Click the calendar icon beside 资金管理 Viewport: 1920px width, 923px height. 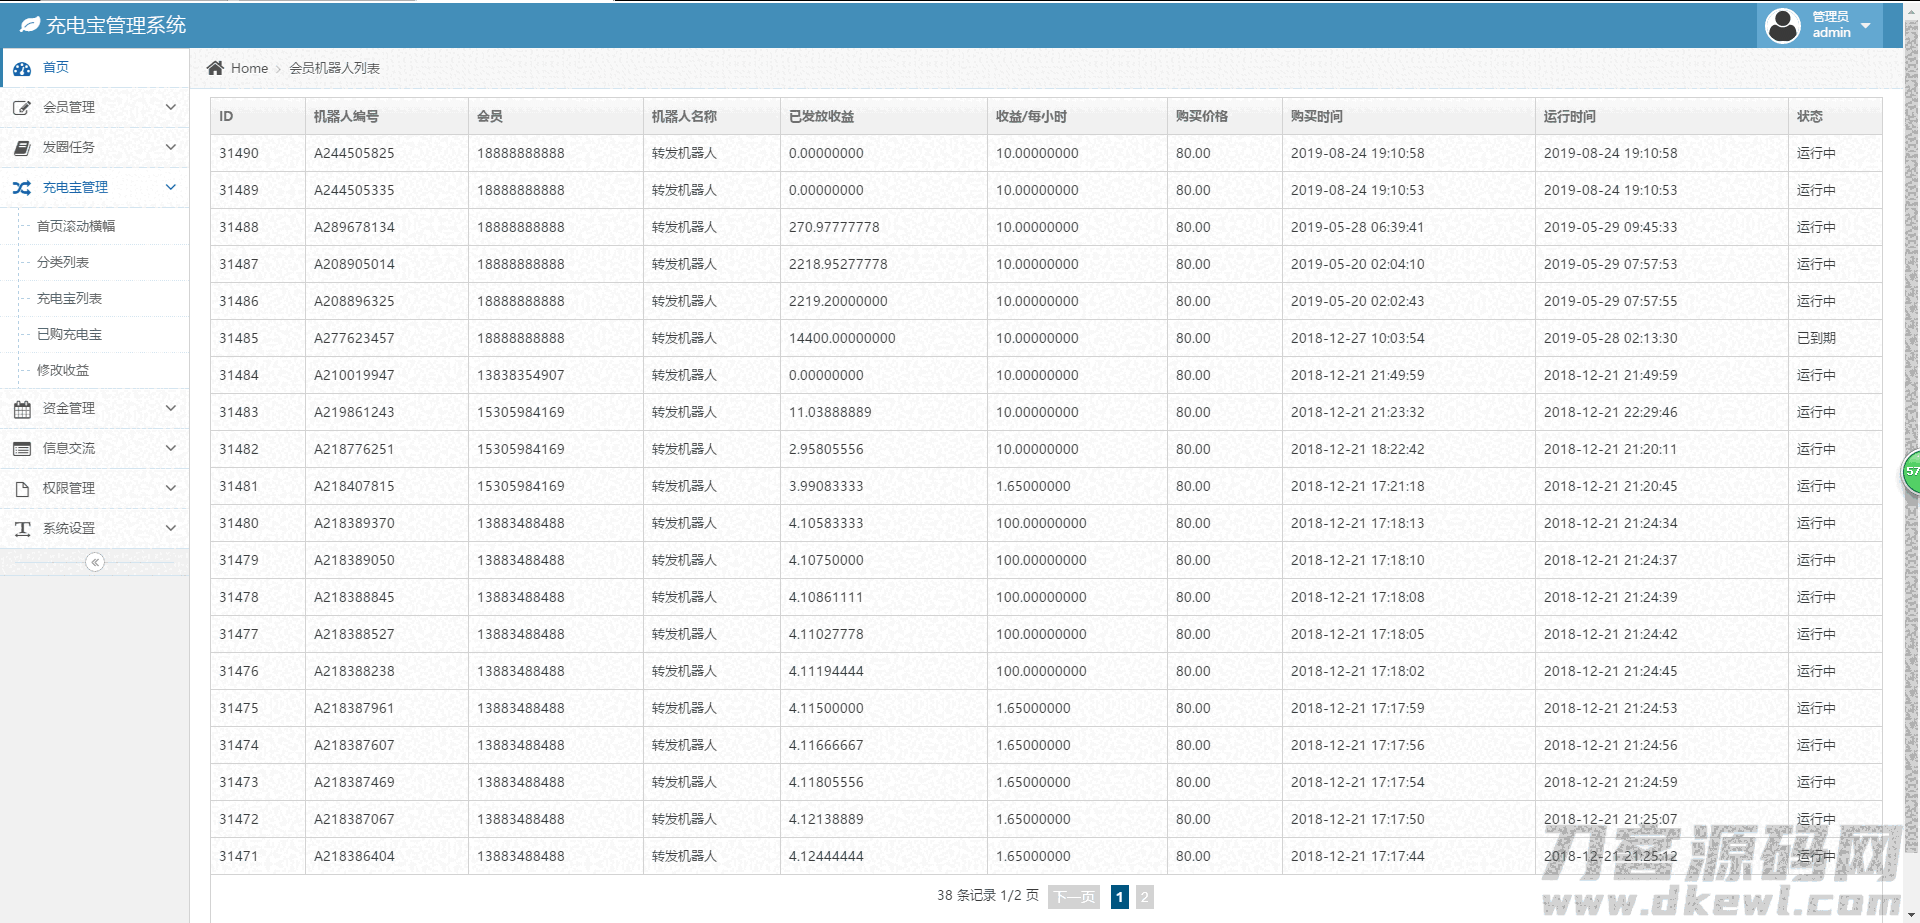pos(22,409)
